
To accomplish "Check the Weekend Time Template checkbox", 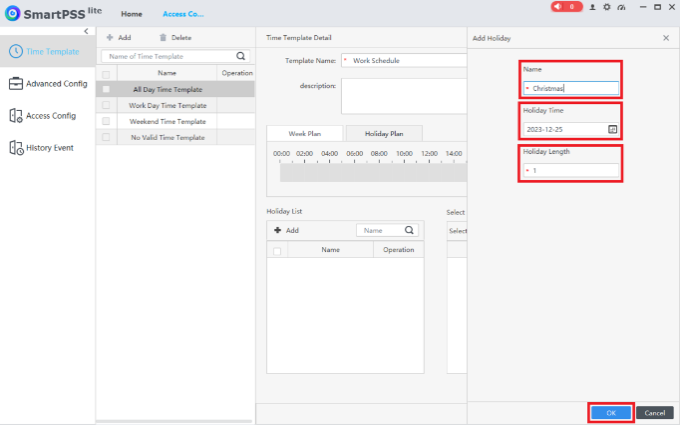I will [106, 121].
